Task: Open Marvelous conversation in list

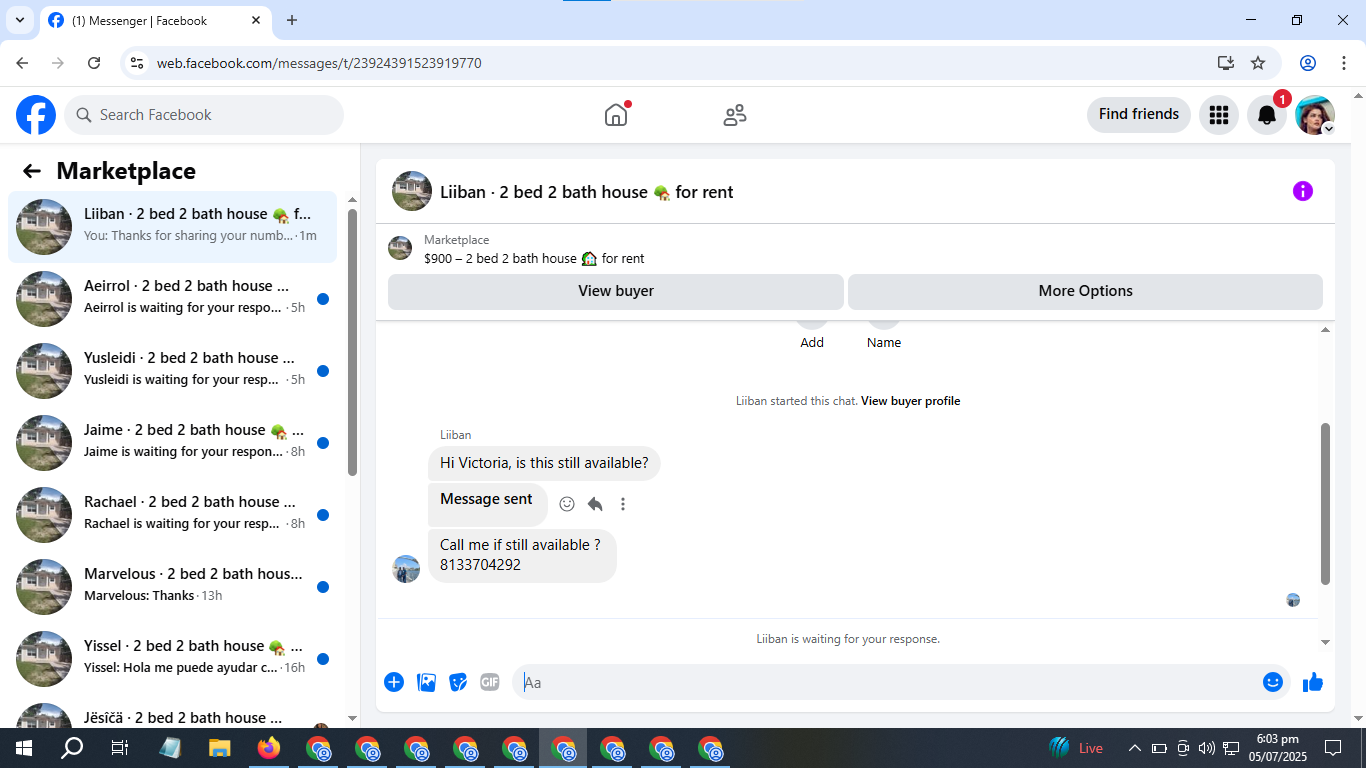Action: pos(172,587)
